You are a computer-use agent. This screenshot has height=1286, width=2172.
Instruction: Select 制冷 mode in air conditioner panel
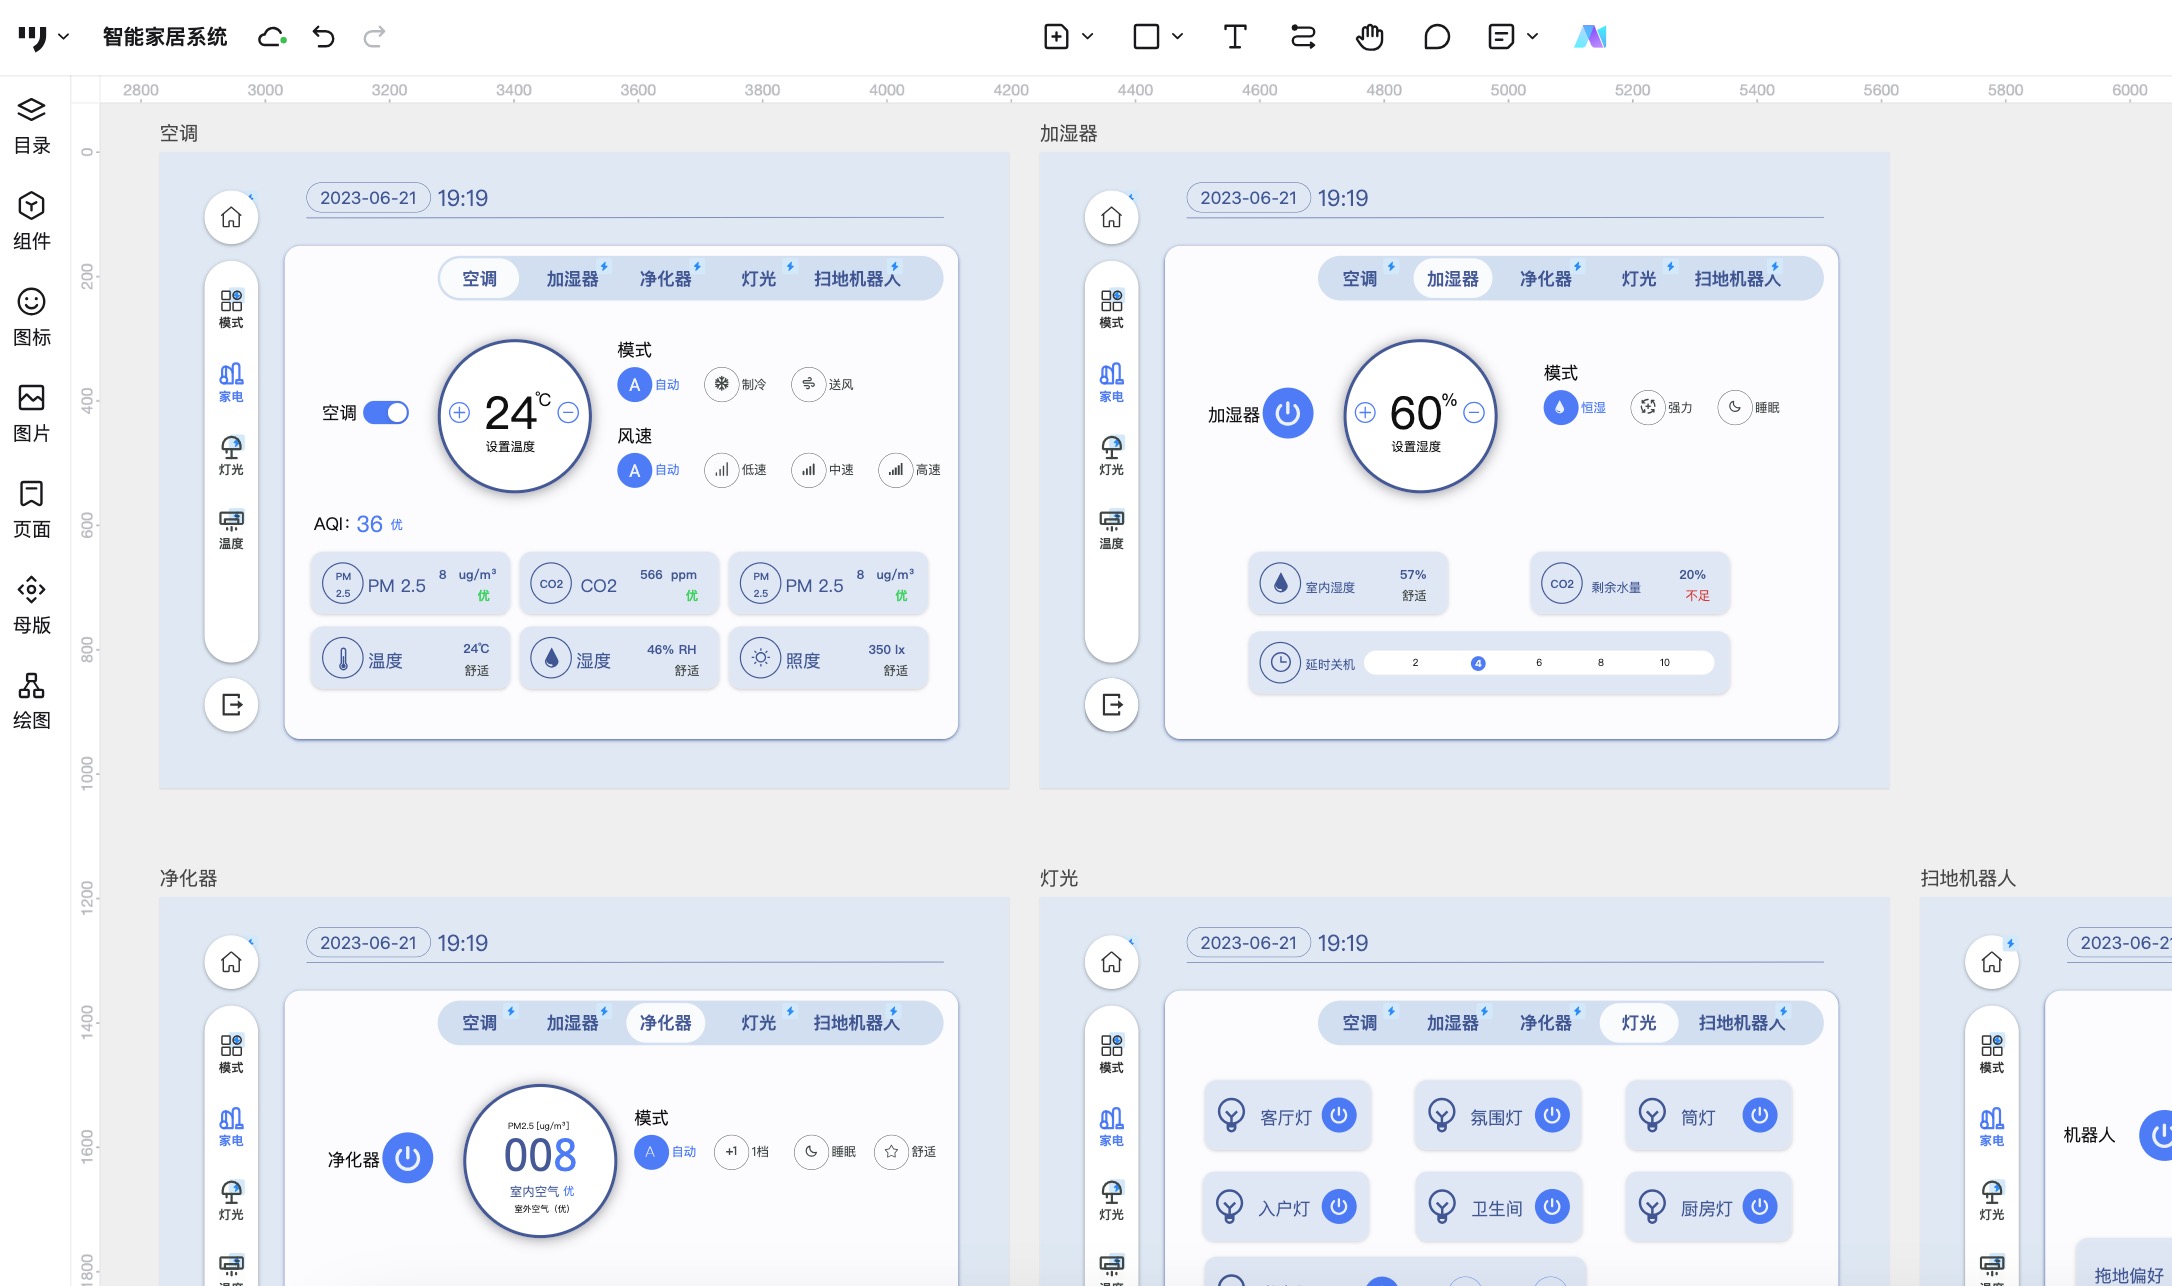click(721, 384)
